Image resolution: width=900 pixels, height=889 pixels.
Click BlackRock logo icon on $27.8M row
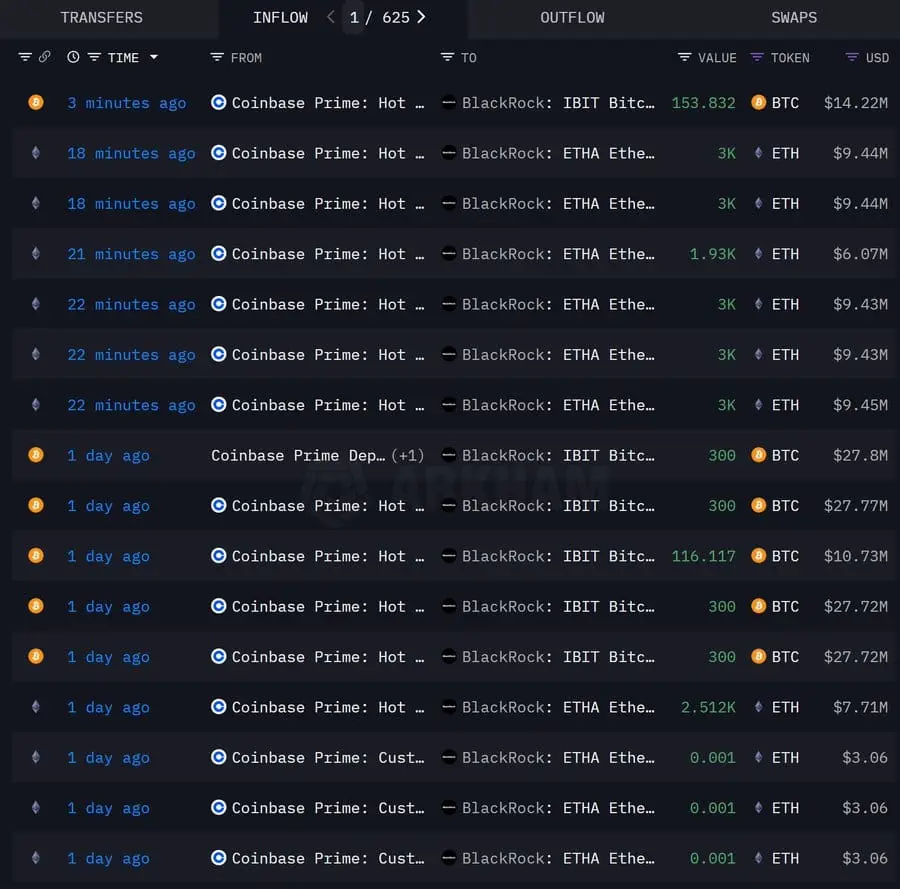click(449, 455)
